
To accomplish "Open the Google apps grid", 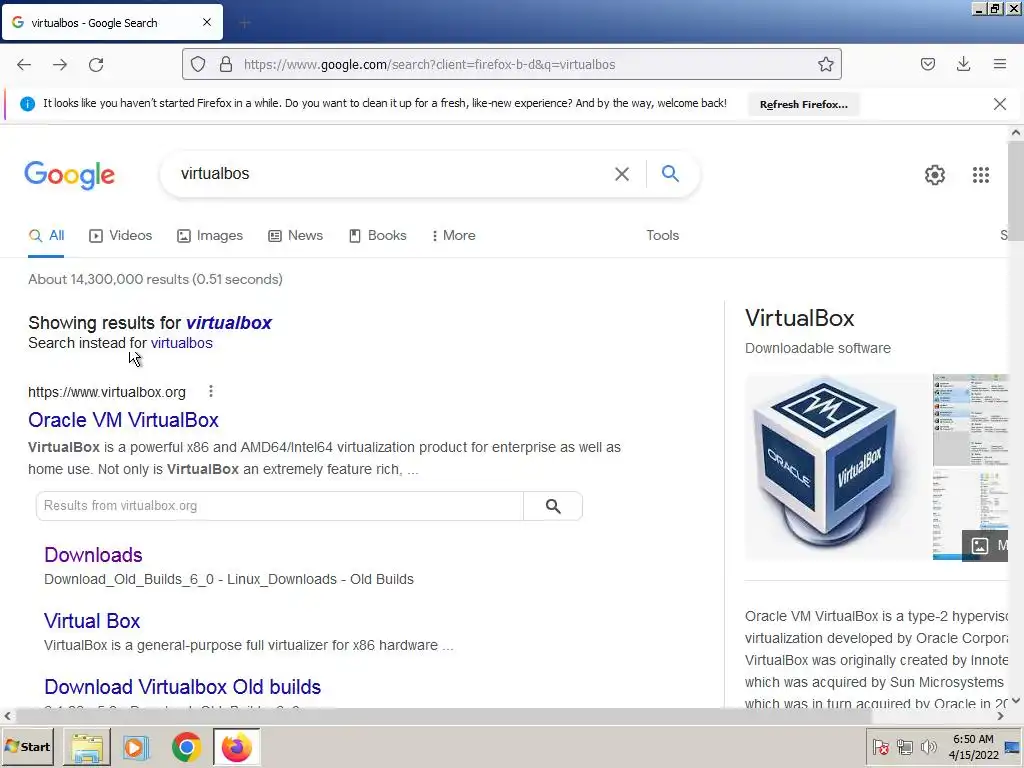I will [980, 175].
